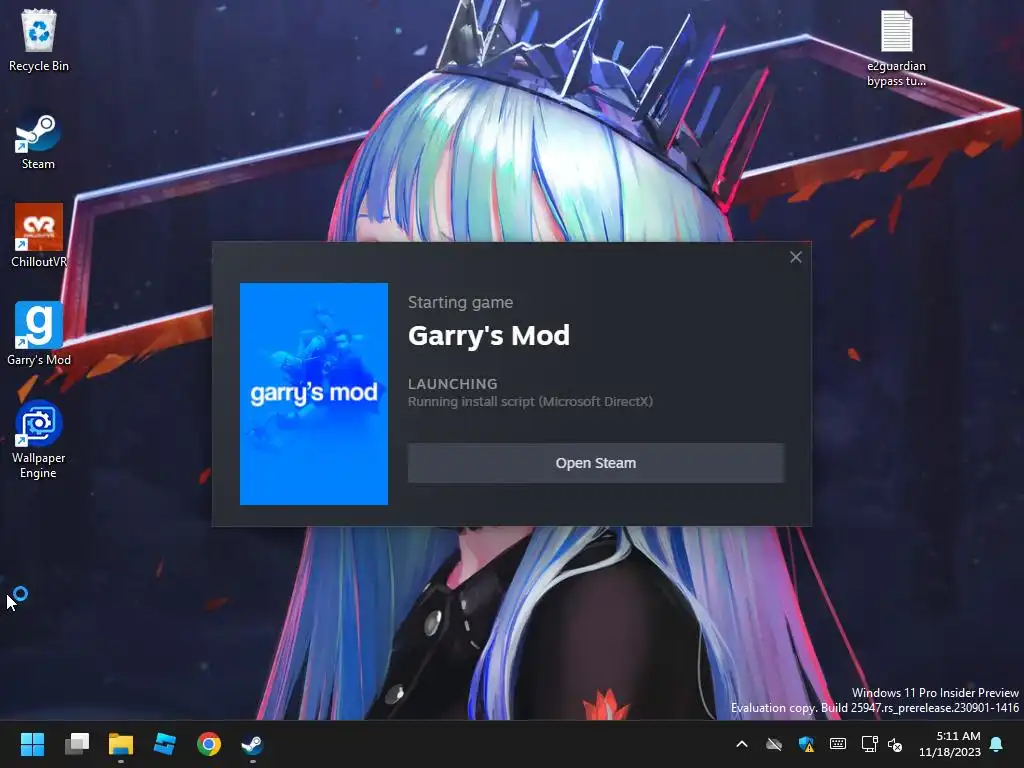
Task: Select the Steam desktop shortcut
Action: [38, 141]
